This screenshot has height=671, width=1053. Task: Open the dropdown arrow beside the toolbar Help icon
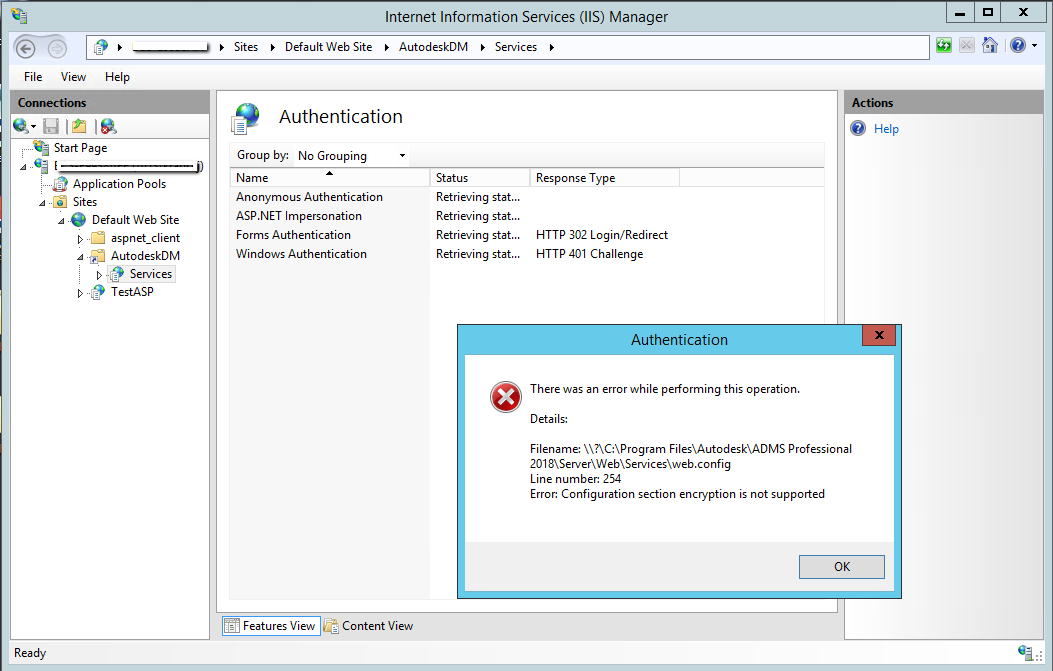coord(1034,46)
